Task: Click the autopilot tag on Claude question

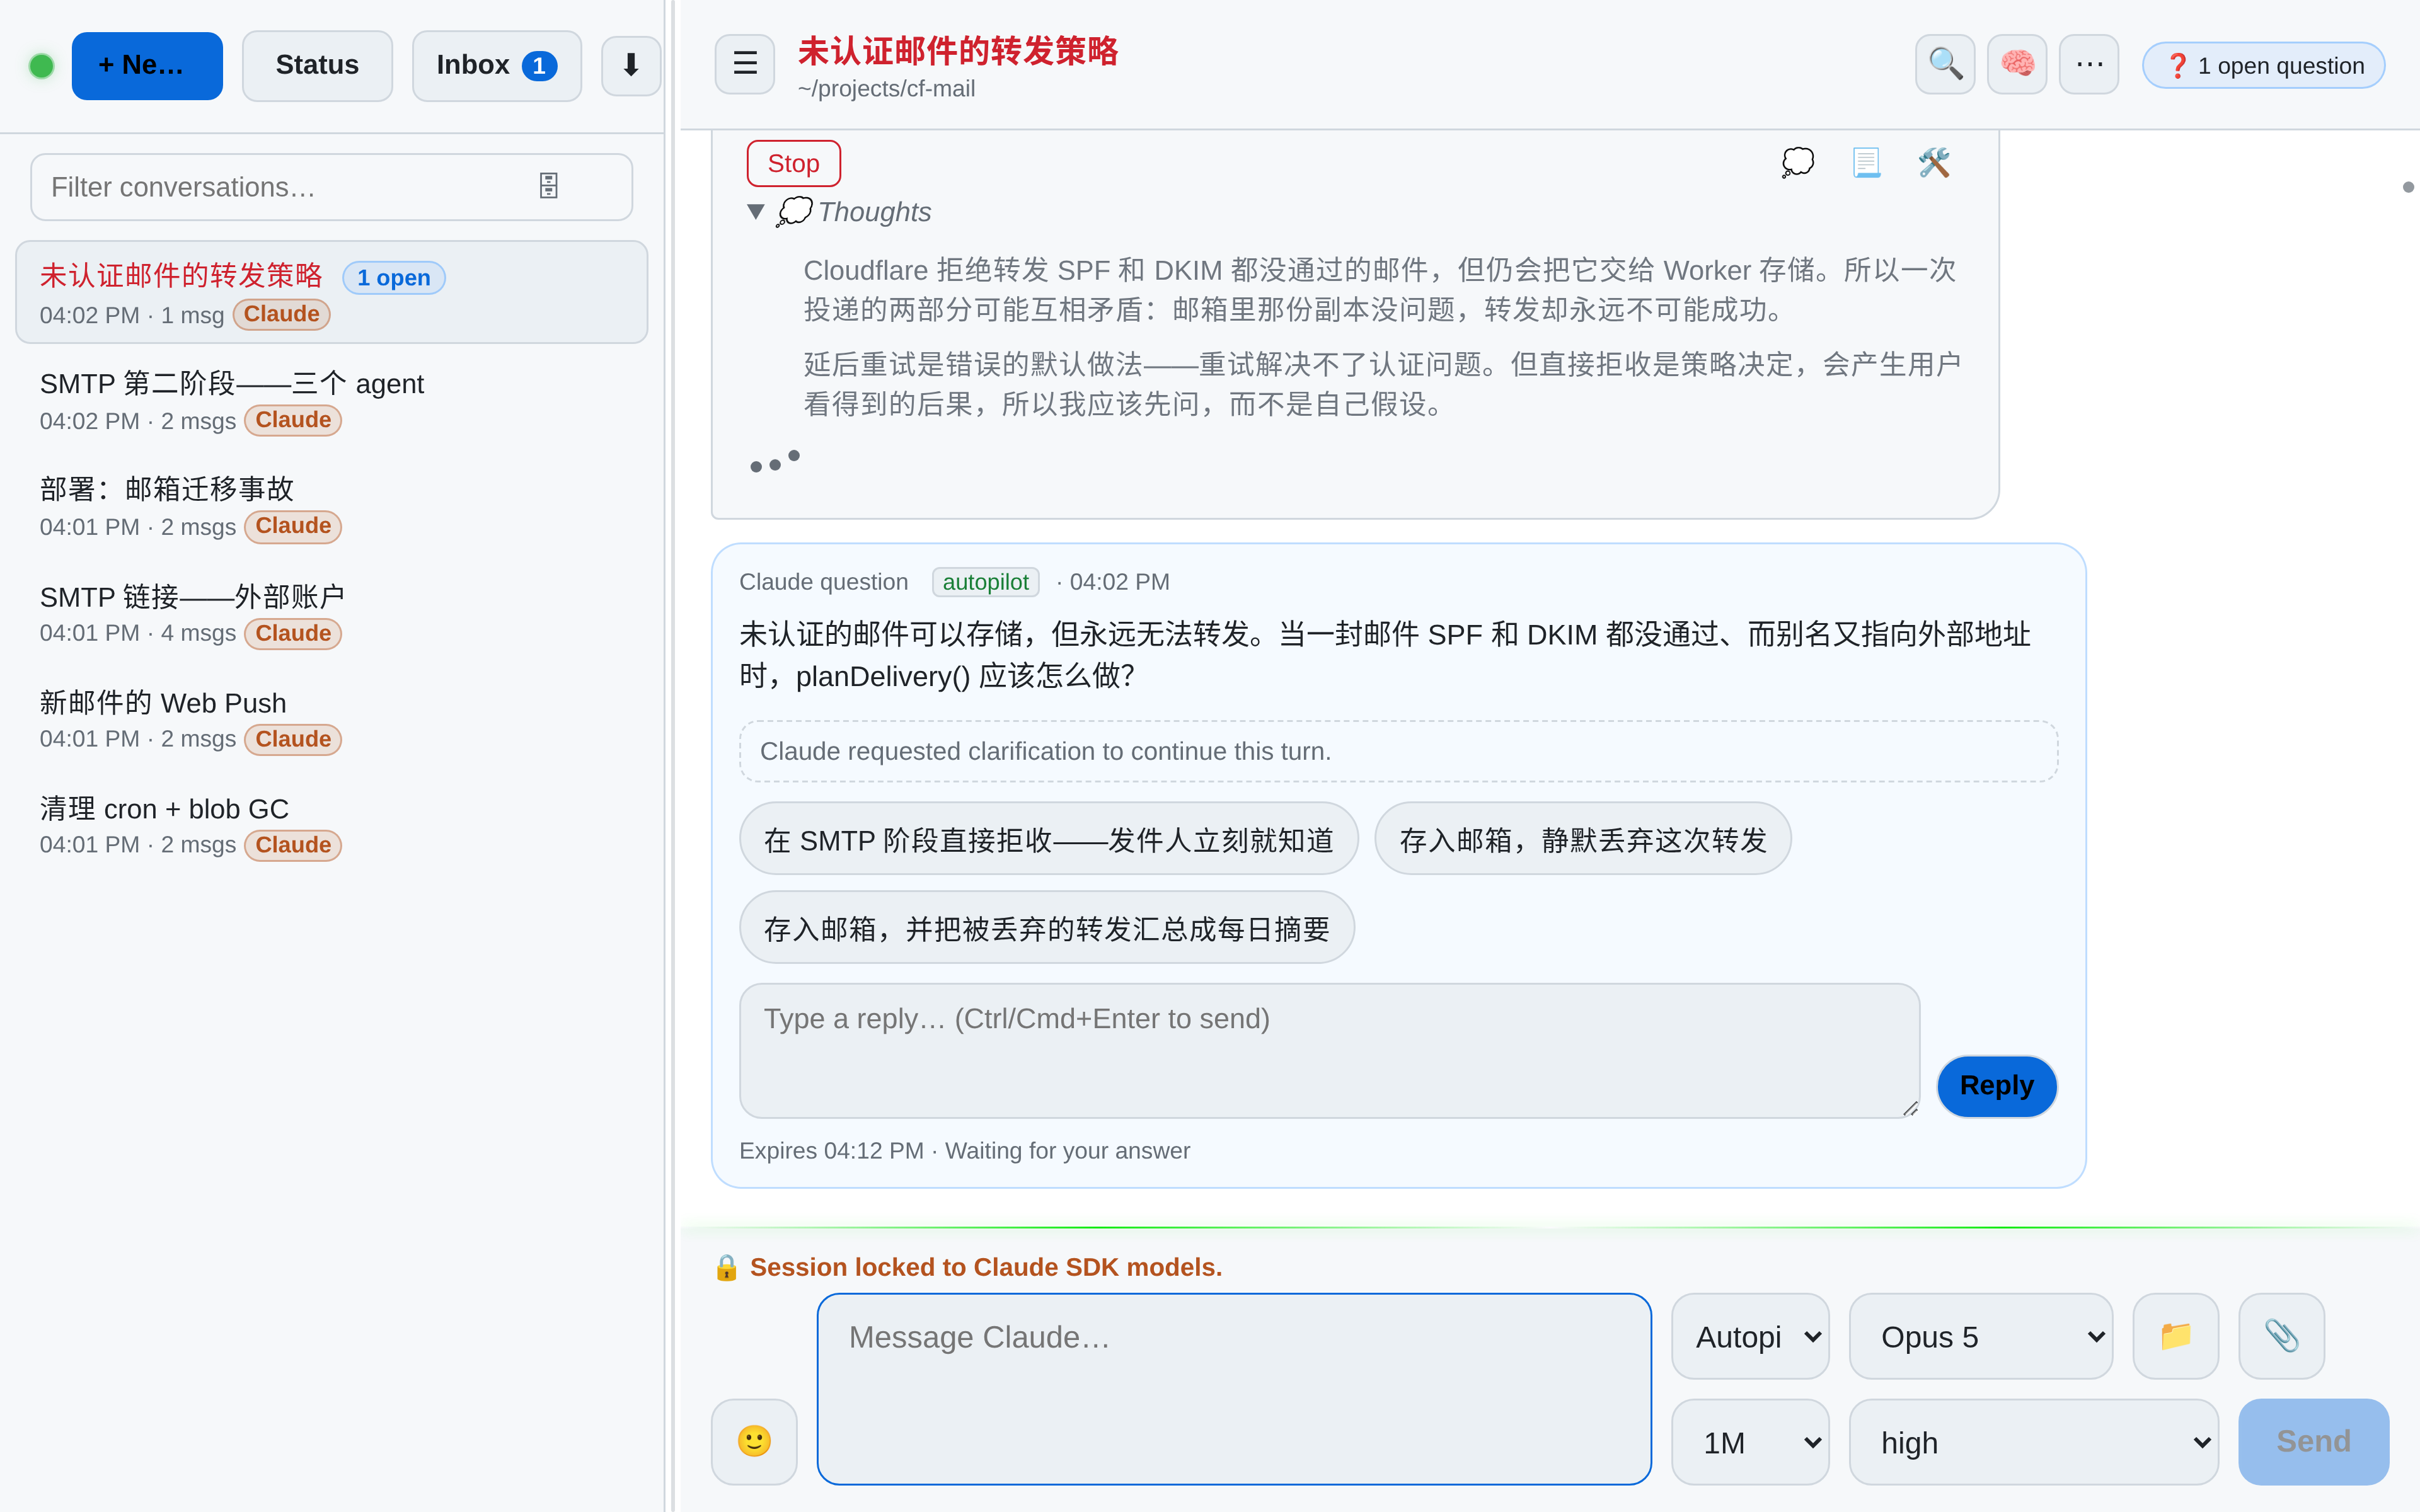Action: point(985,582)
